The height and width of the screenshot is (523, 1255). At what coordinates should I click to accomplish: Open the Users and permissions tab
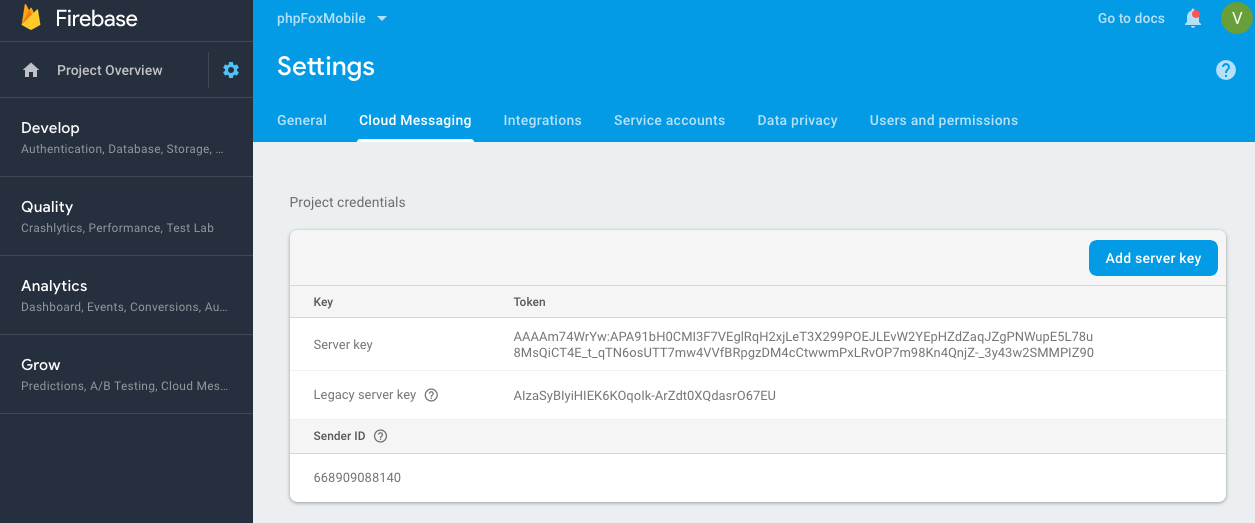(x=943, y=120)
